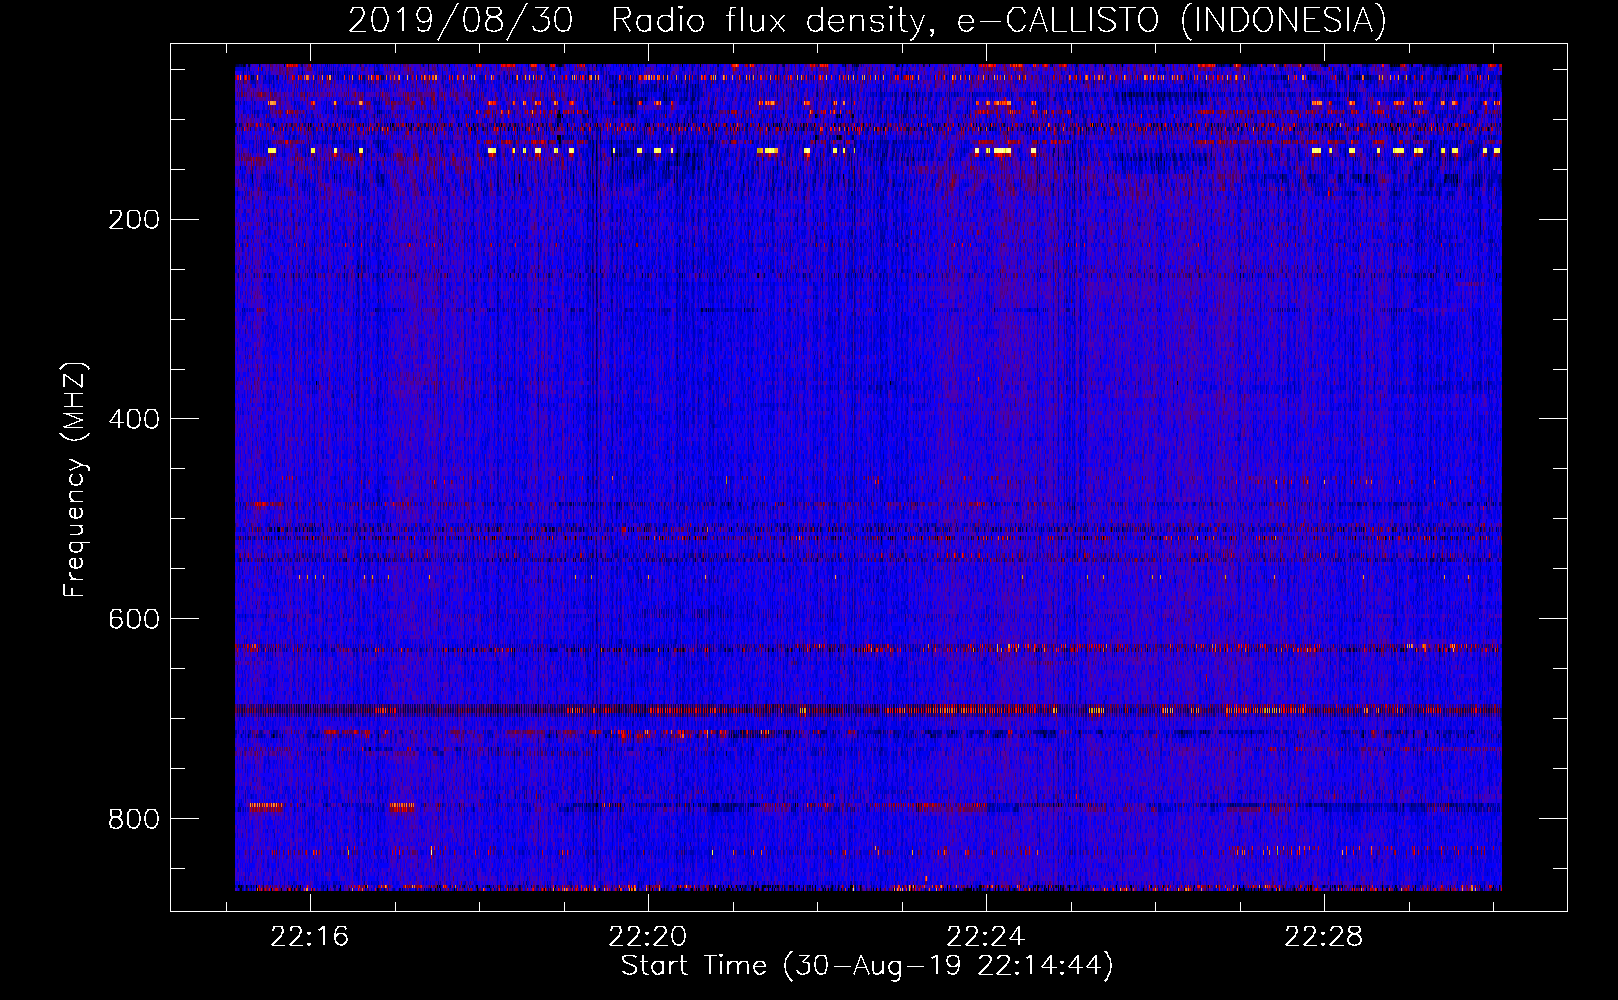The width and height of the screenshot is (1618, 1000).
Task: Click the '600' frequency tick label
Action: coord(134,619)
